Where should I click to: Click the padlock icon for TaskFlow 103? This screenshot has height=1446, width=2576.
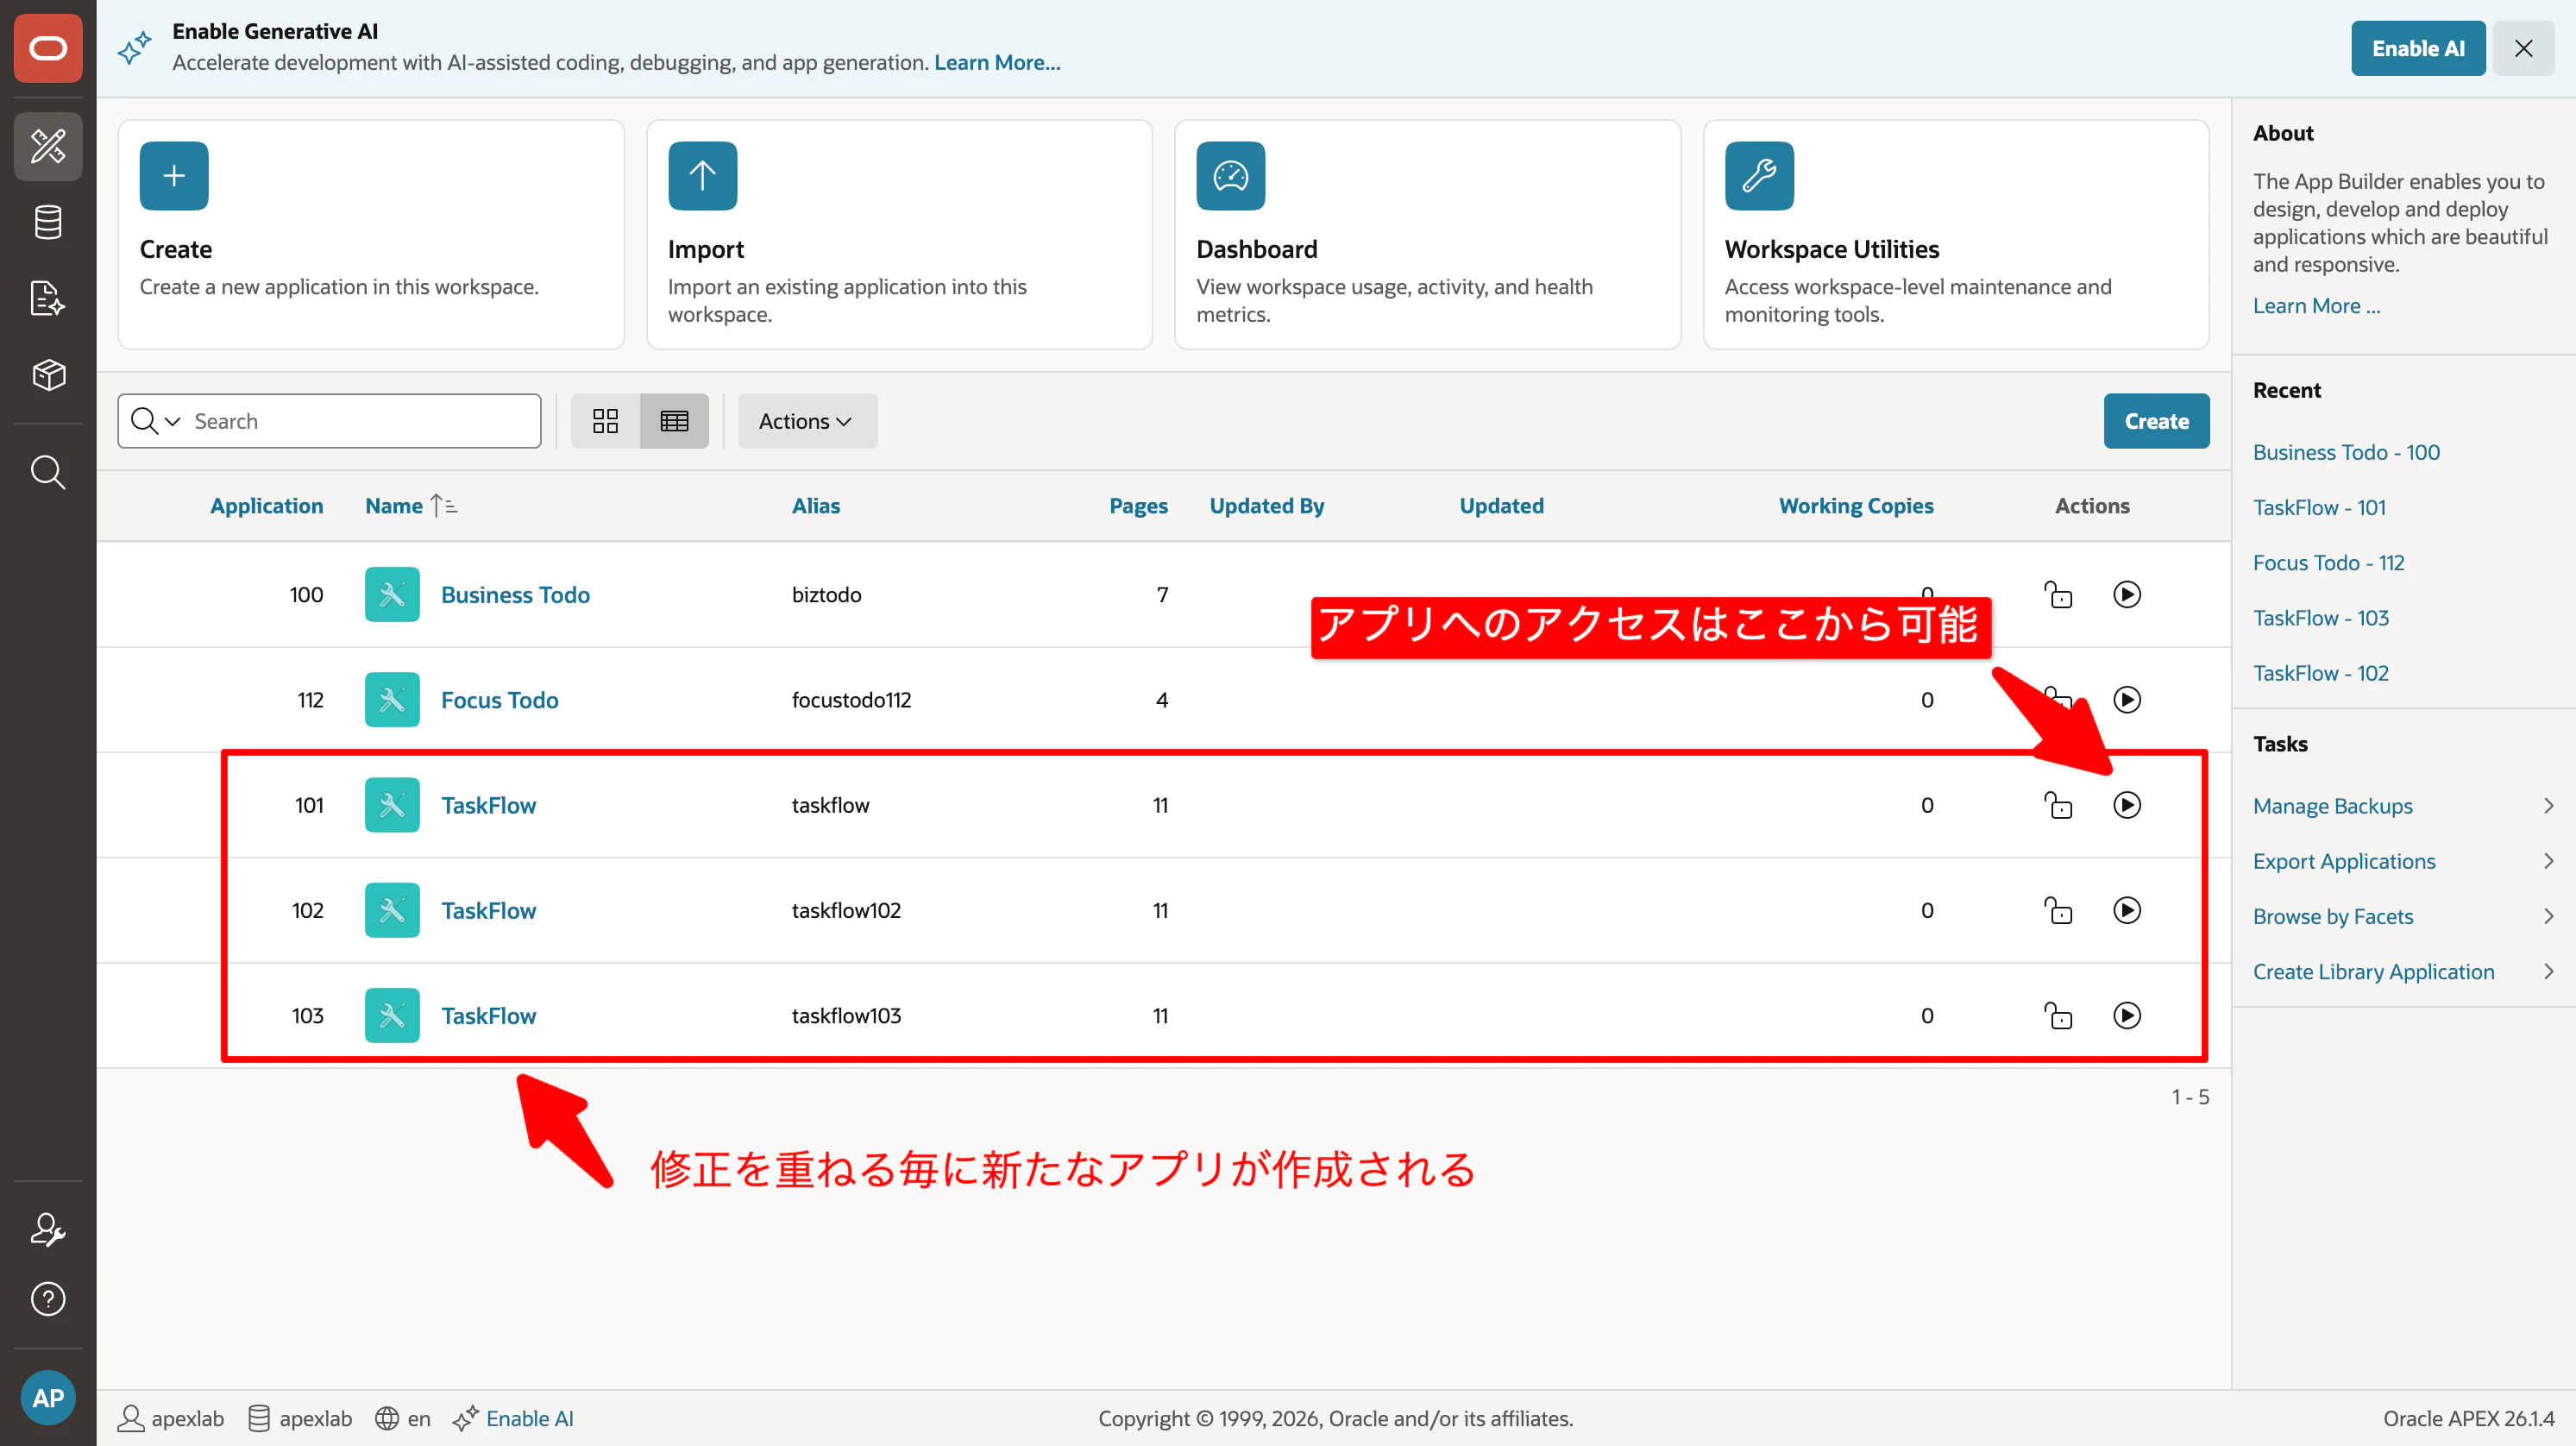(2058, 1016)
